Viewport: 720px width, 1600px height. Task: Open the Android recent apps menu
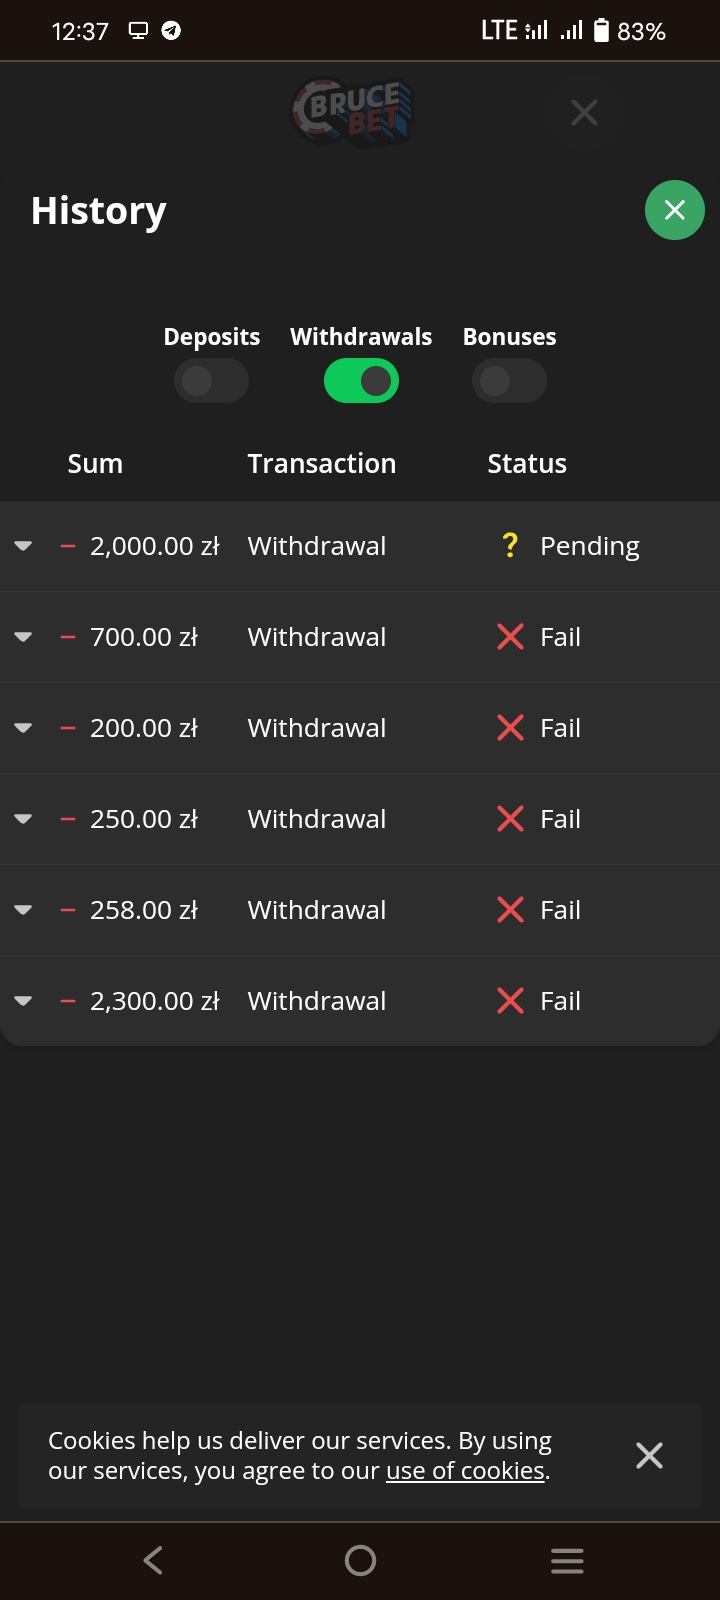[x=567, y=1560]
